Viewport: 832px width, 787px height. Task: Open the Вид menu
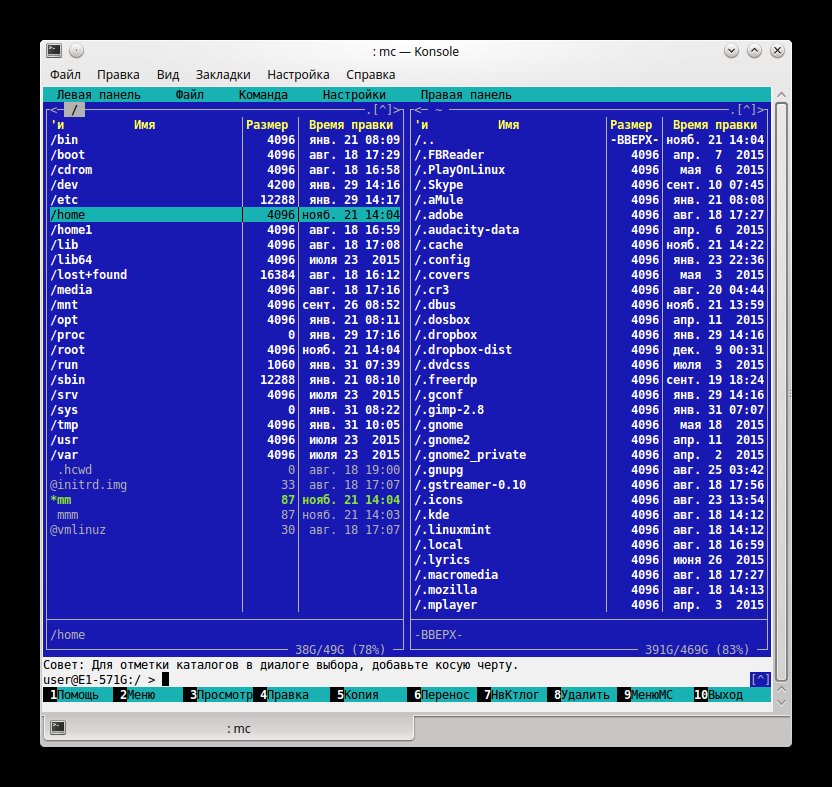point(168,75)
